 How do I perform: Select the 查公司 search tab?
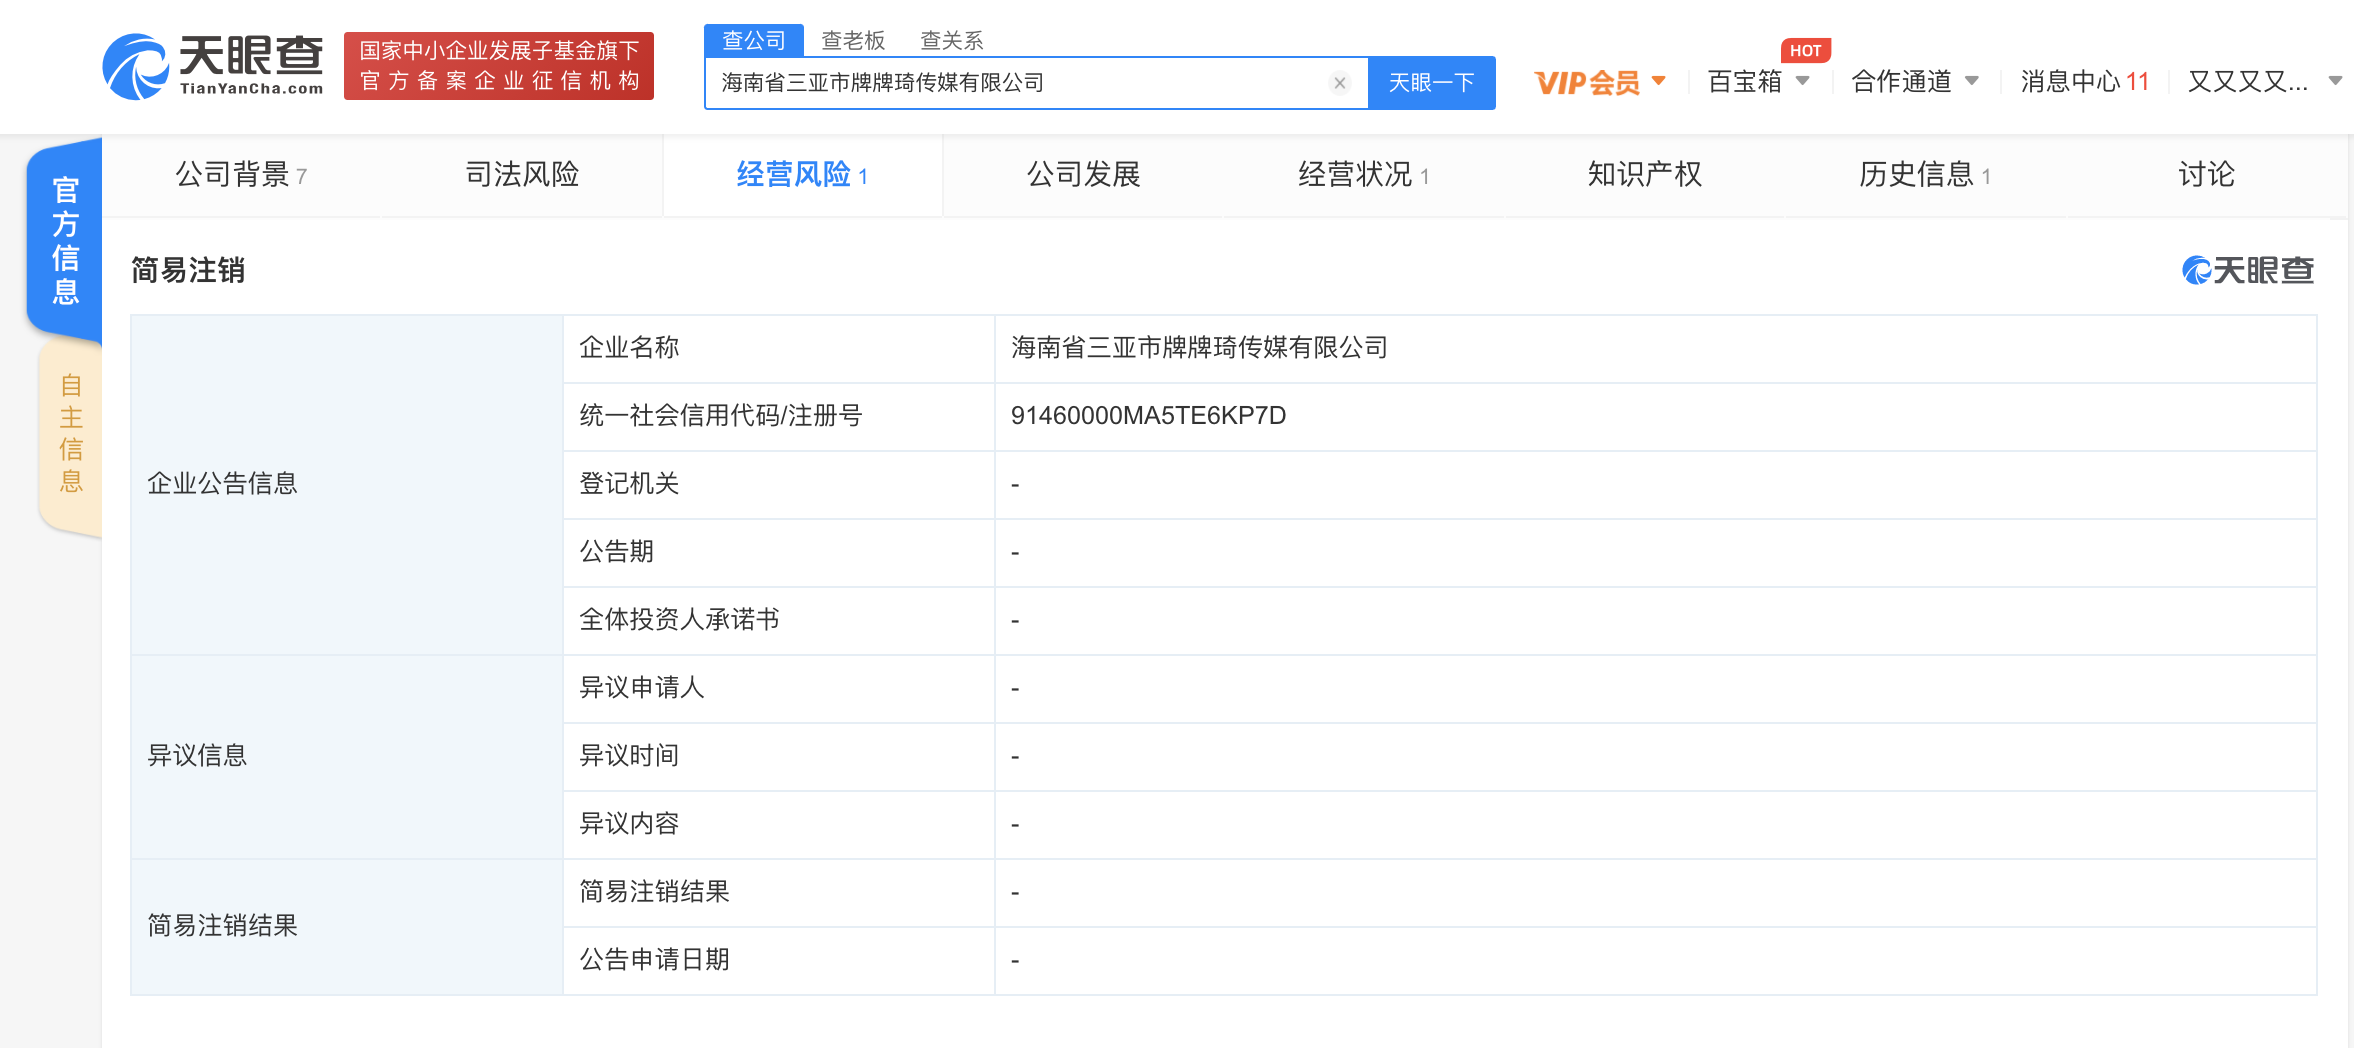754,40
